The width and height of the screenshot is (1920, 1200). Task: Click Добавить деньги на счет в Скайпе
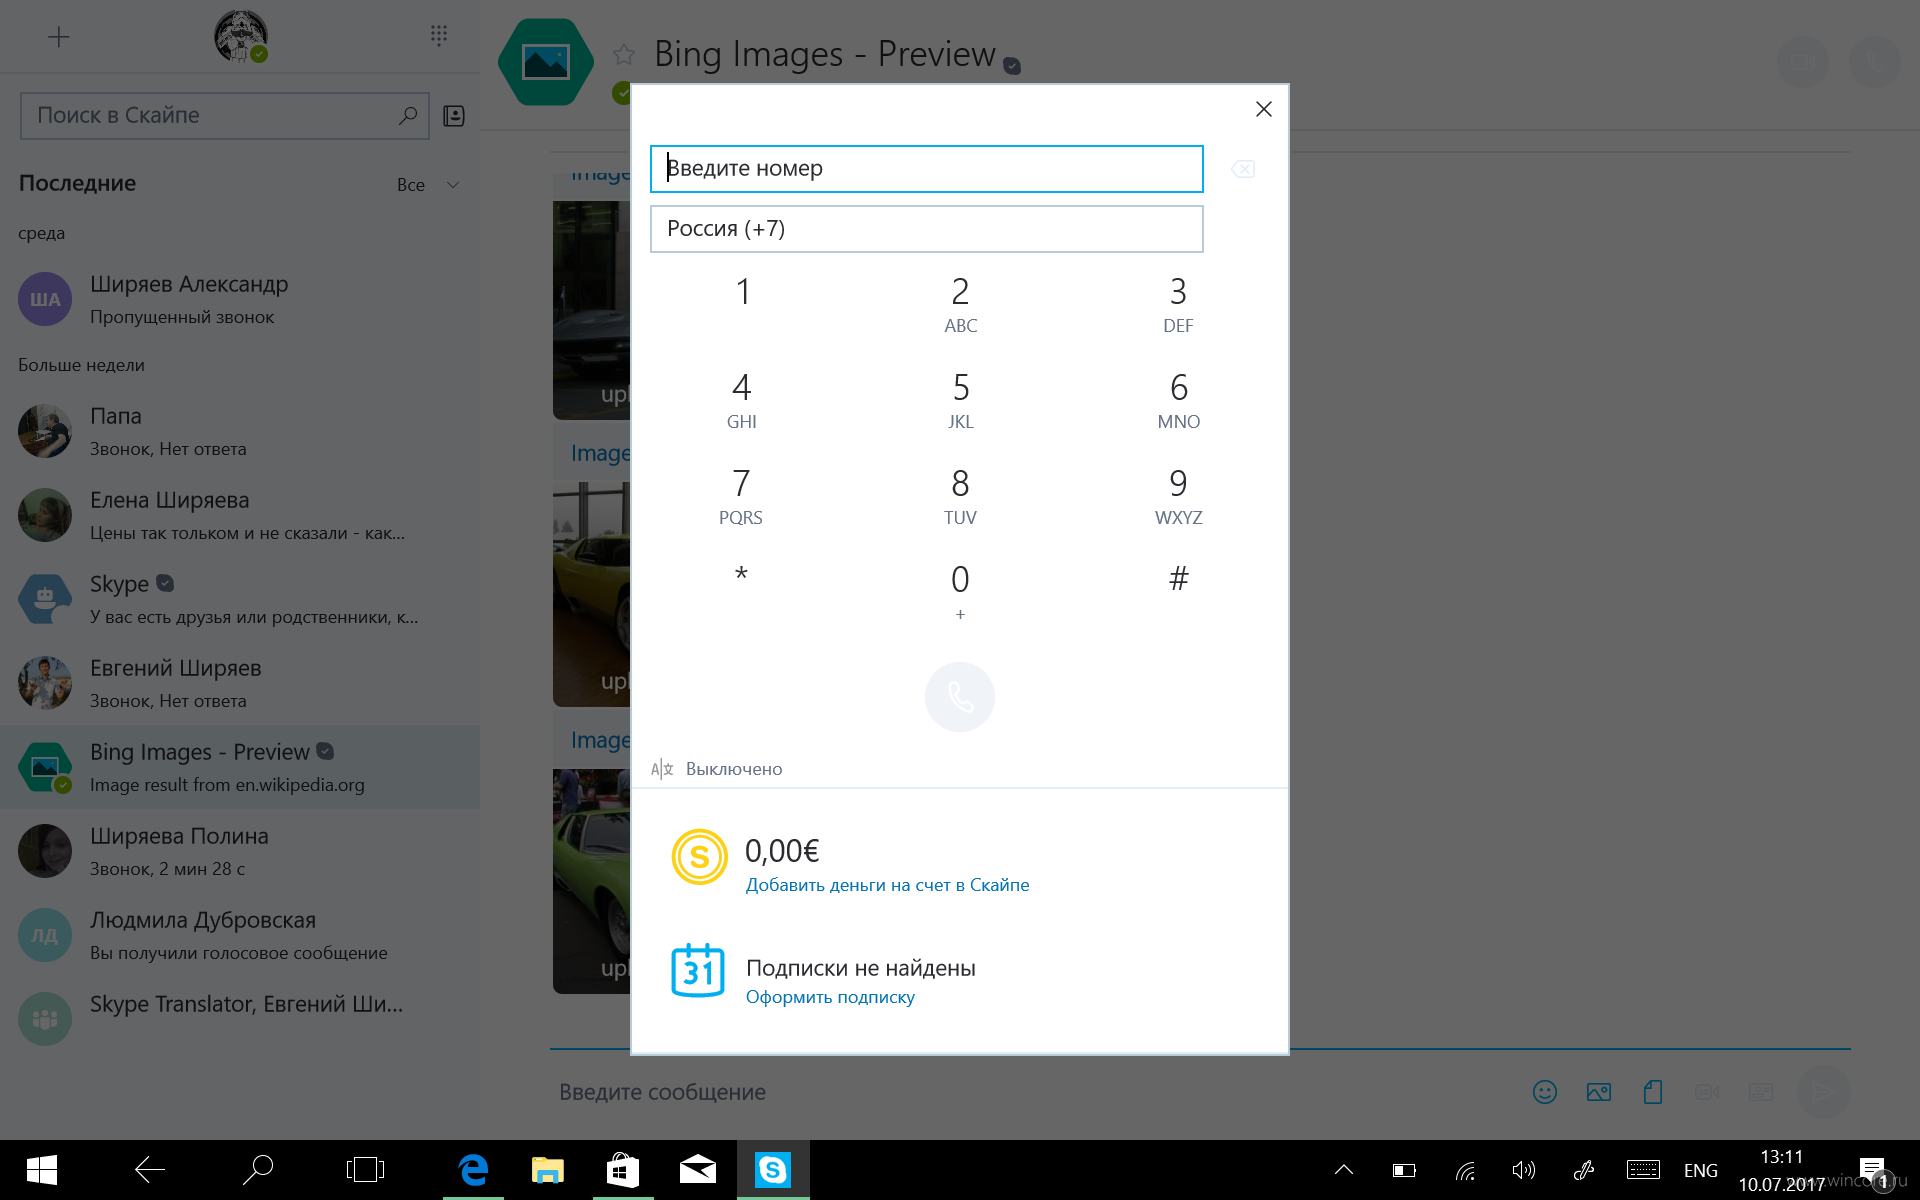point(887,885)
